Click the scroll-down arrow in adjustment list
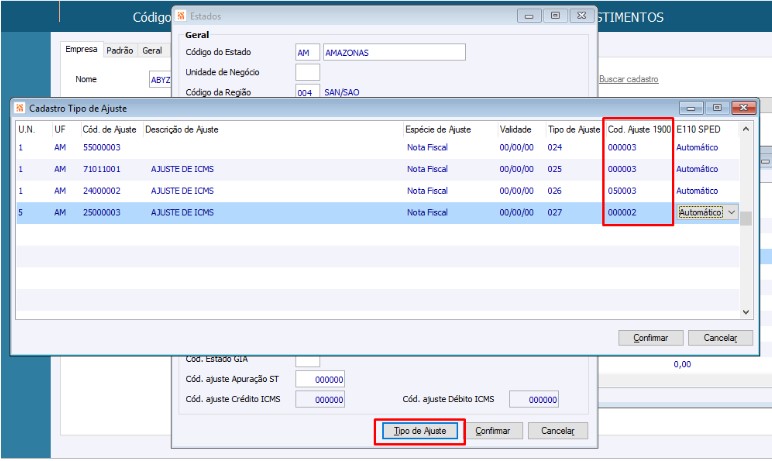 [746, 312]
